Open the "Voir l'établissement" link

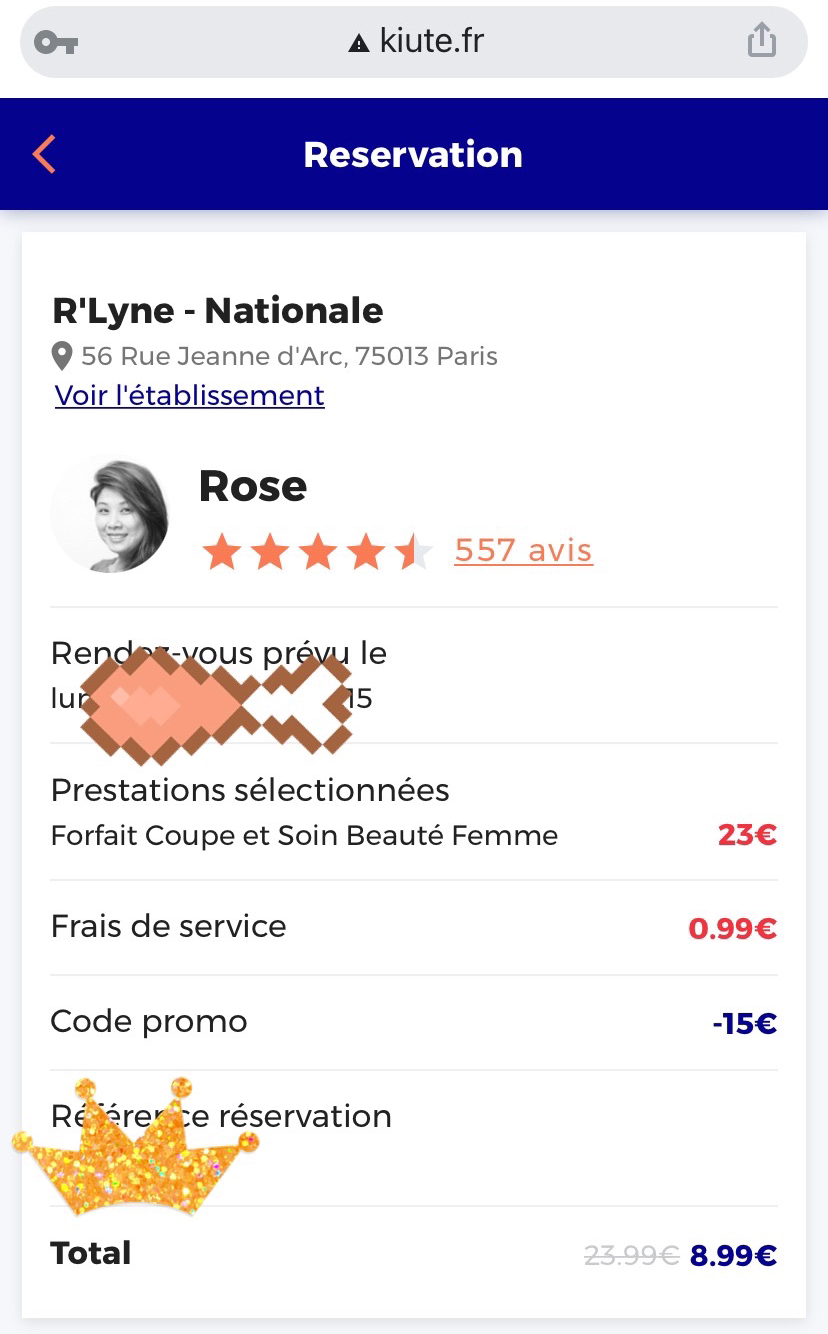(x=190, y=396)
